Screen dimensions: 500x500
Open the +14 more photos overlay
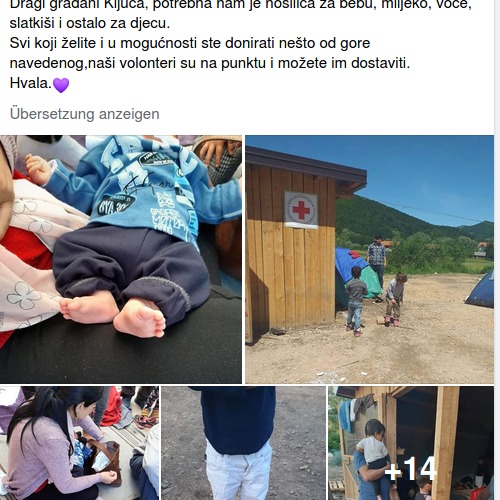coord(410,469)
